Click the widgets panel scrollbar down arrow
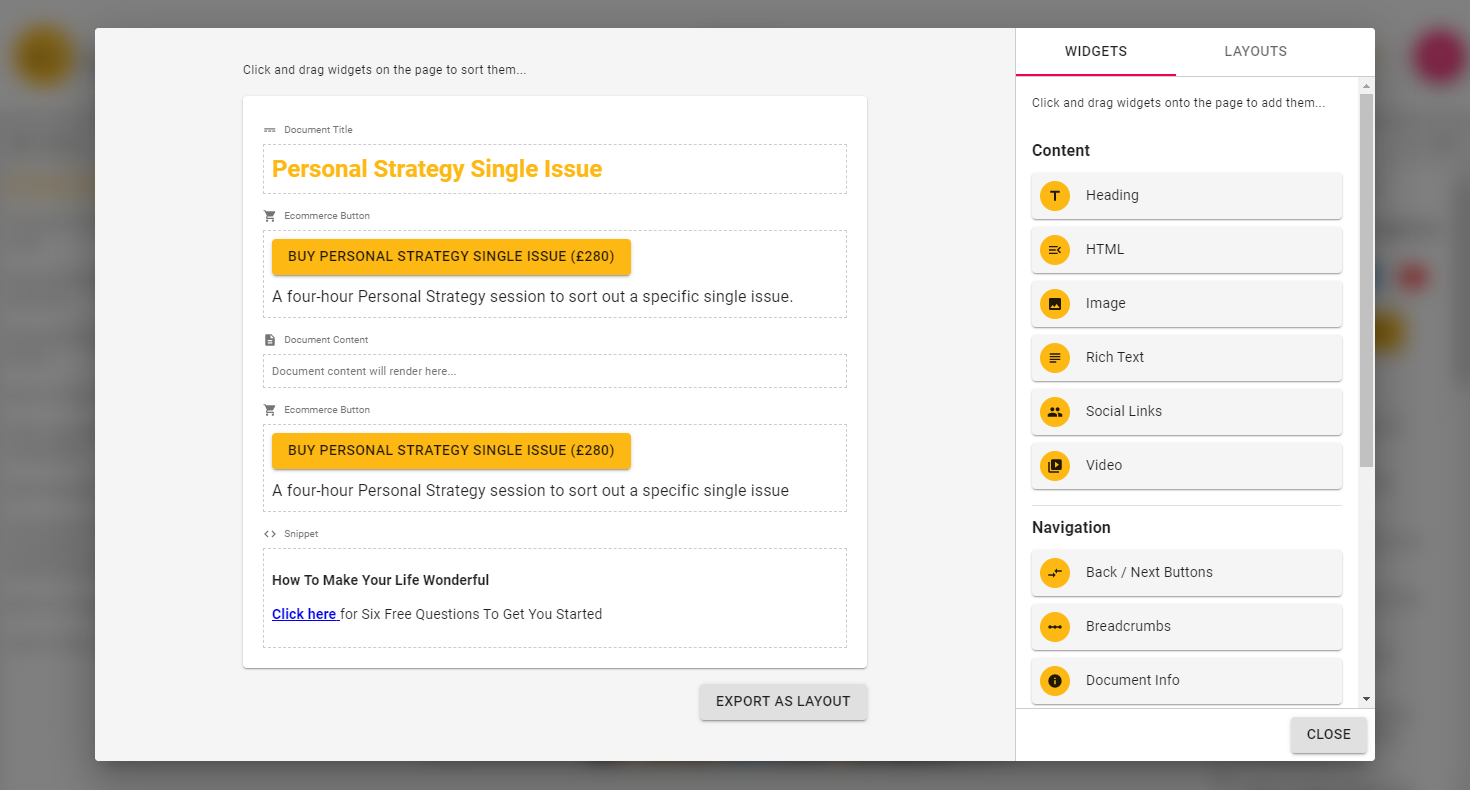 tap(1367, 699)
